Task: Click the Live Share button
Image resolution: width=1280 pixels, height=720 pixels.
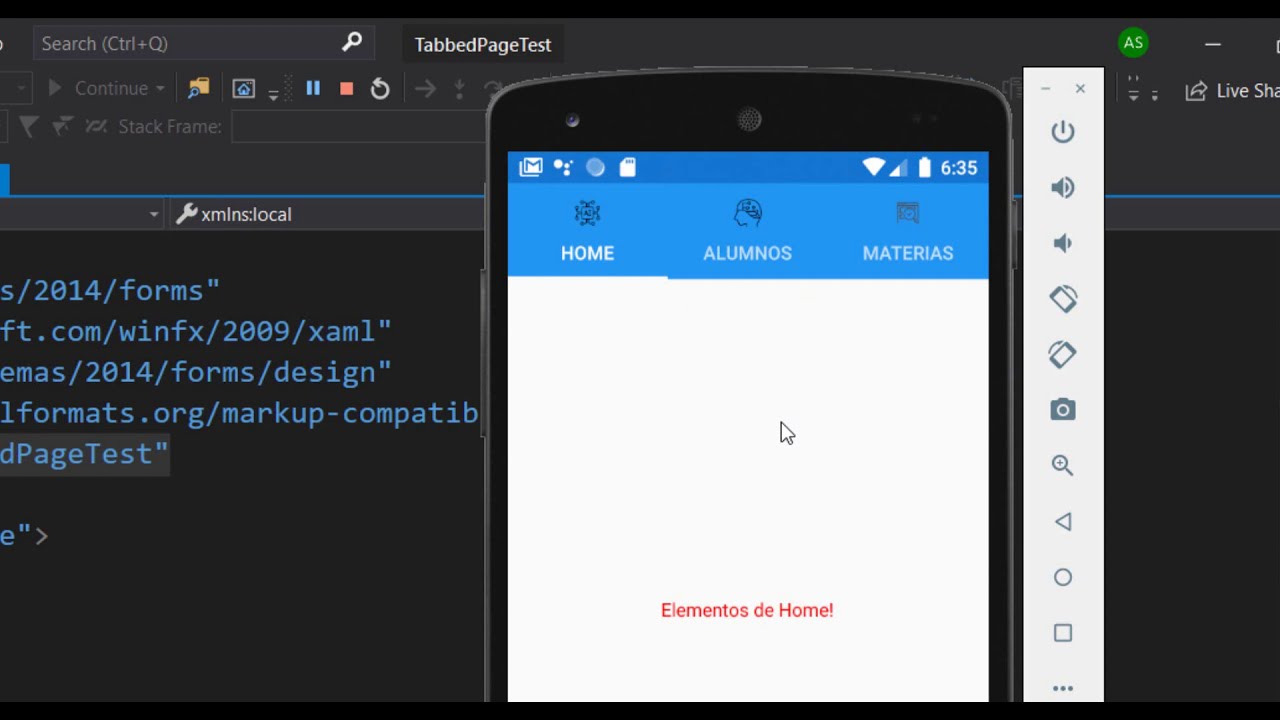Action: click(1232, 91)
